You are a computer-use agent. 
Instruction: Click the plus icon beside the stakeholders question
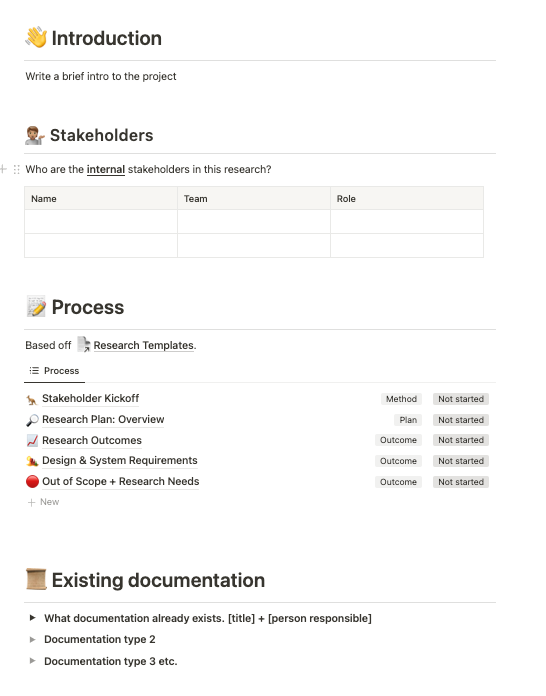4,169
